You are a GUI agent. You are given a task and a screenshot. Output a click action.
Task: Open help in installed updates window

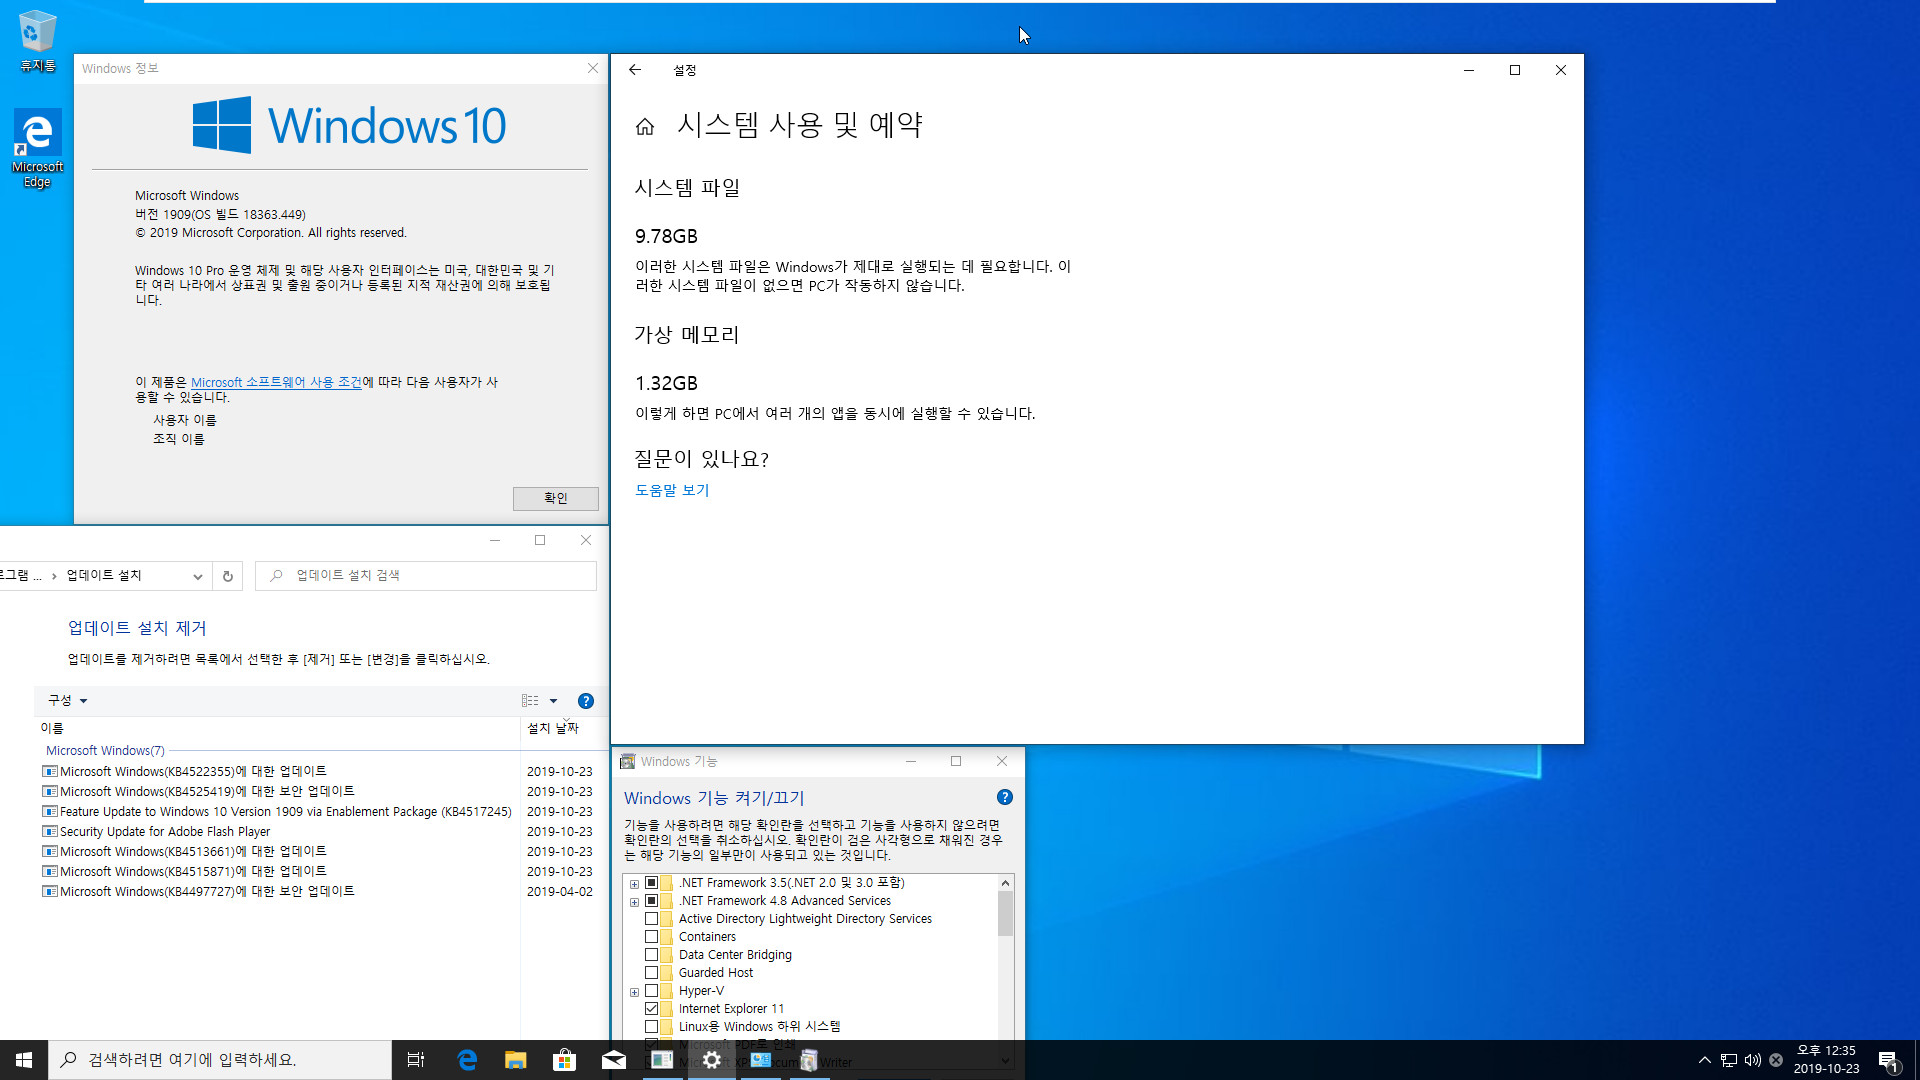tap(586, 701)
